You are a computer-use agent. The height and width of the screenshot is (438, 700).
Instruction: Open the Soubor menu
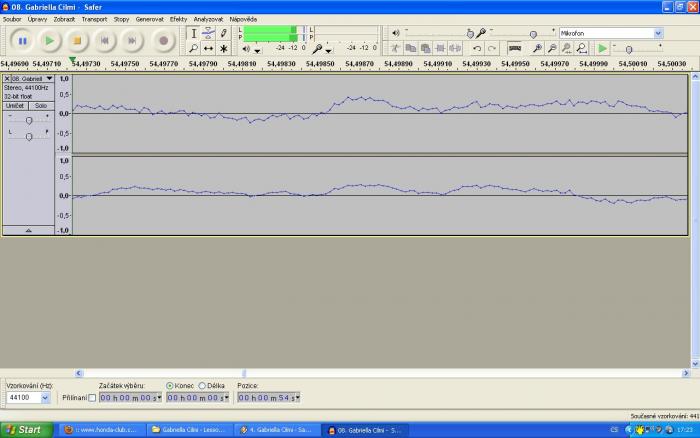tap(12, 19)
